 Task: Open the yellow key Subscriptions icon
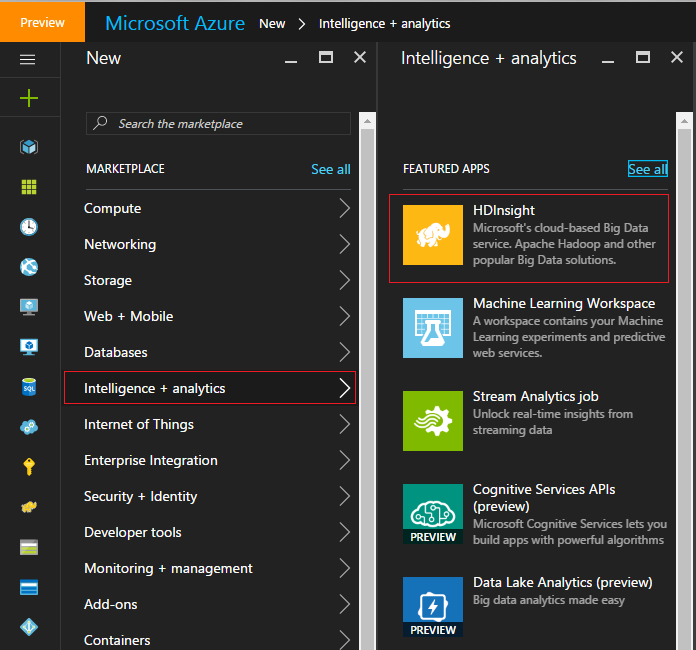29,467
